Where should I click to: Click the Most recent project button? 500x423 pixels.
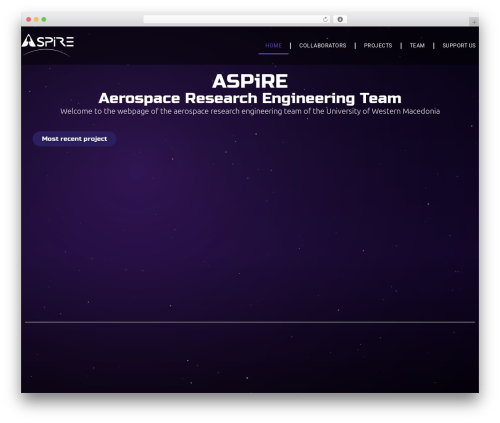[74, 139]
